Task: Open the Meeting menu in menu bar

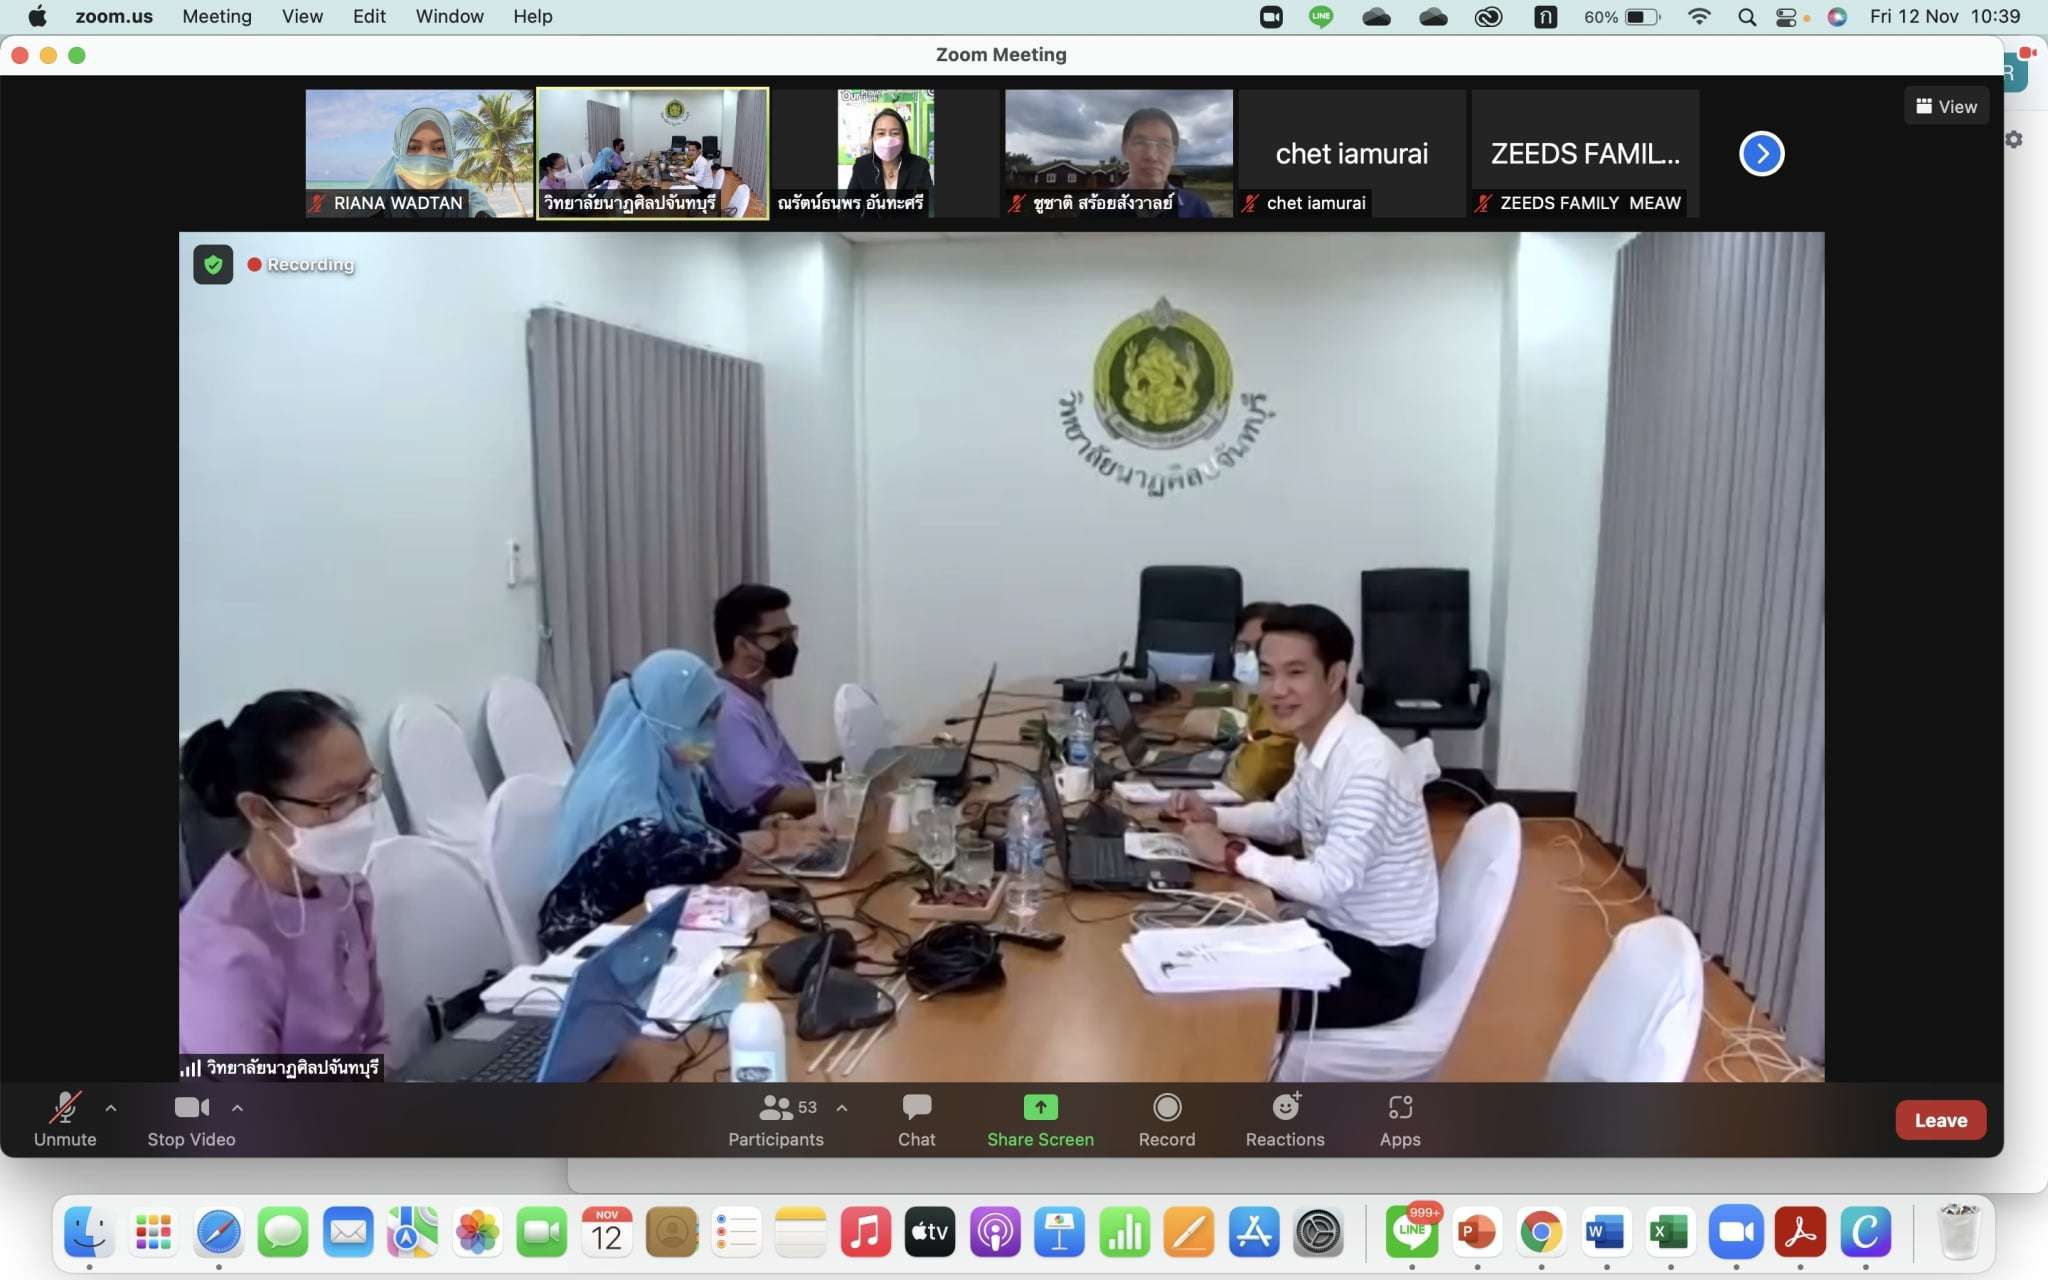Action: coord(216,16)
